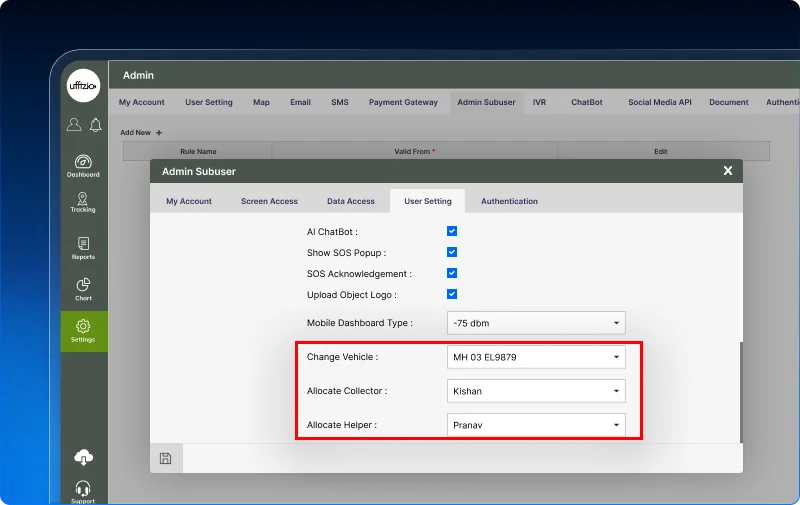Open the Email tab
800x505 pixels.
pos(301,102)
